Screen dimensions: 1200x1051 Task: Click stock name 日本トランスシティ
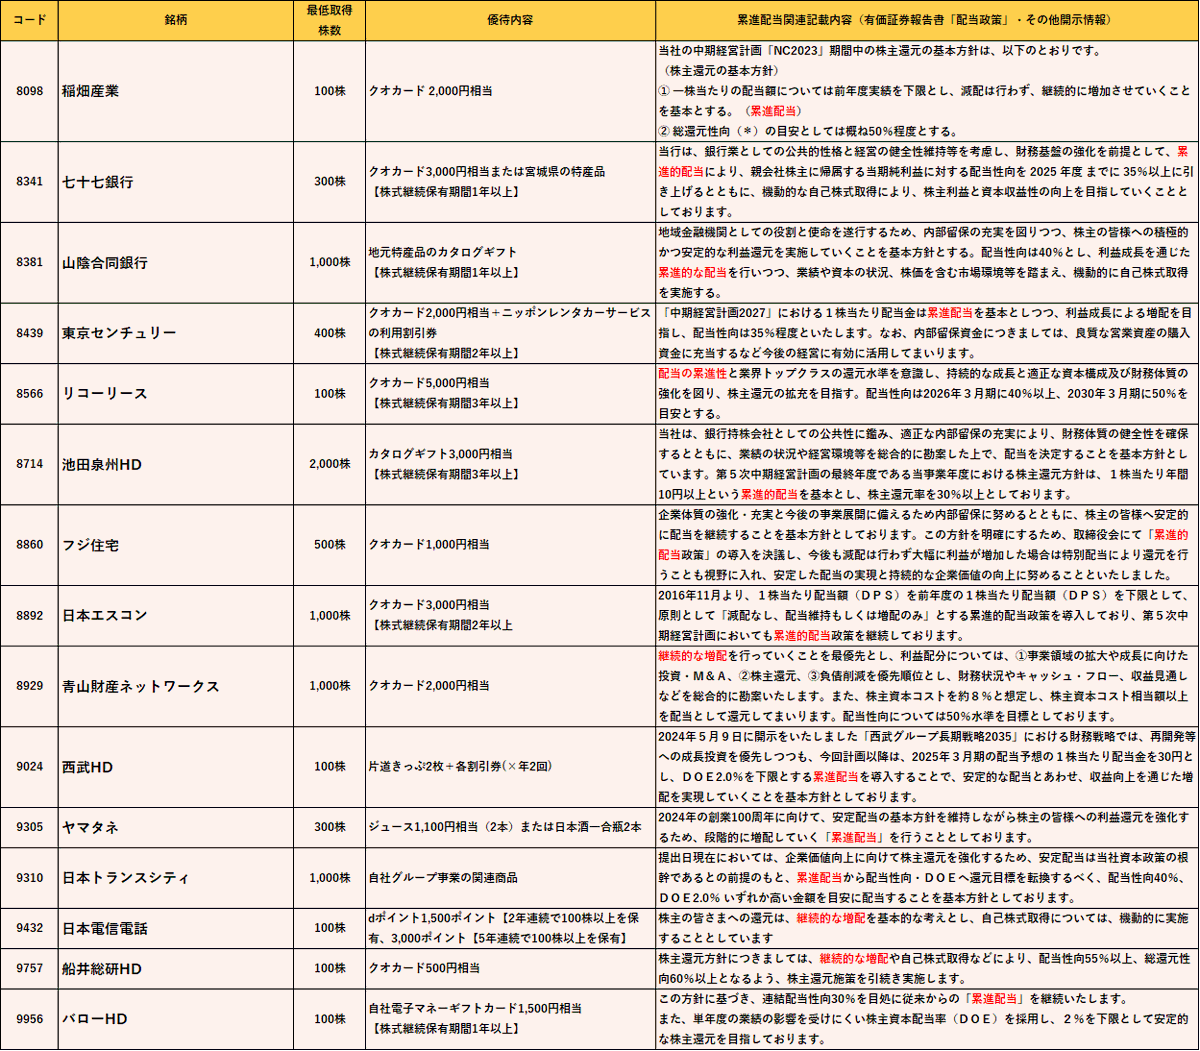pyautogui.click(x=125, y=878)
